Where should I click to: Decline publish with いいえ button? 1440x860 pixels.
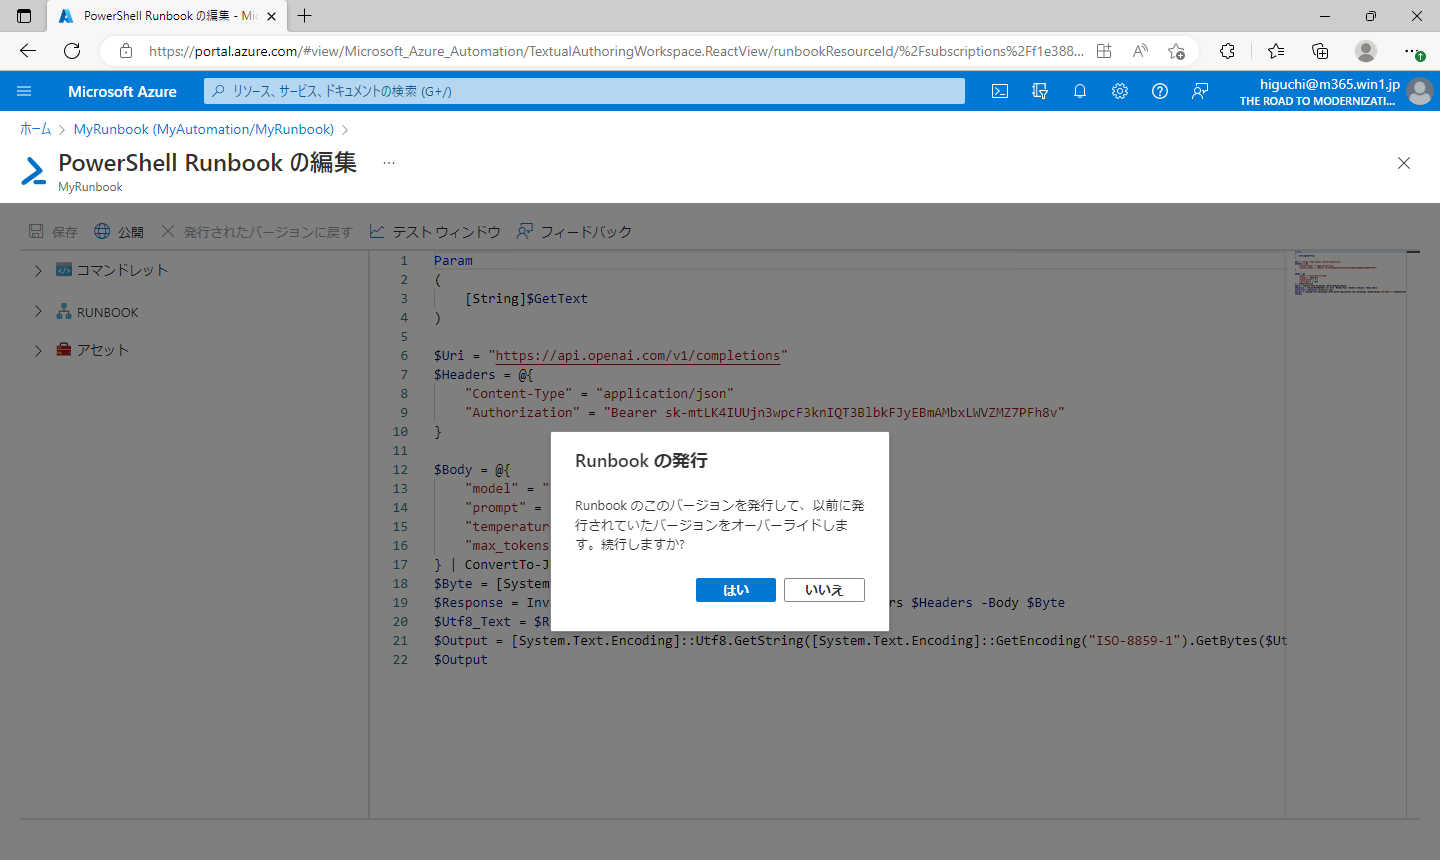click(x=824, y=590)
